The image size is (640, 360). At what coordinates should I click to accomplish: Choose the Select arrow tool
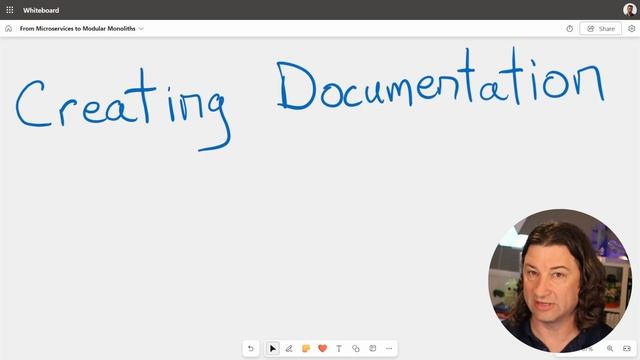(x=273, y=349)
